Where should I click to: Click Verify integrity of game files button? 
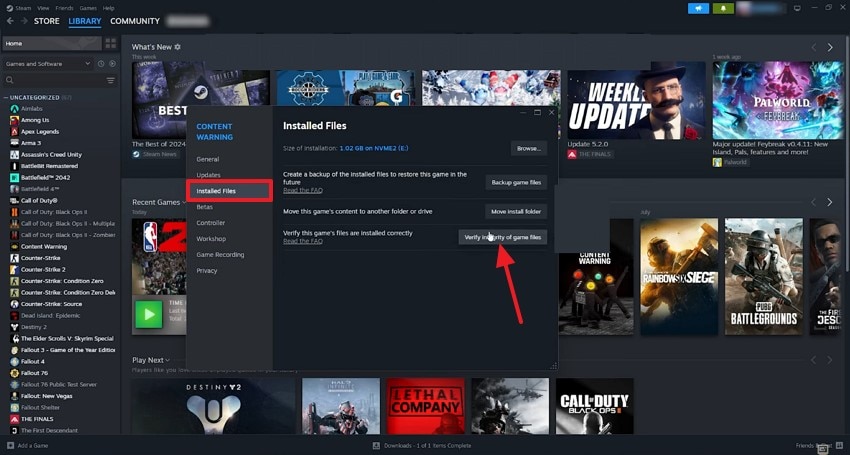(503, 238)
